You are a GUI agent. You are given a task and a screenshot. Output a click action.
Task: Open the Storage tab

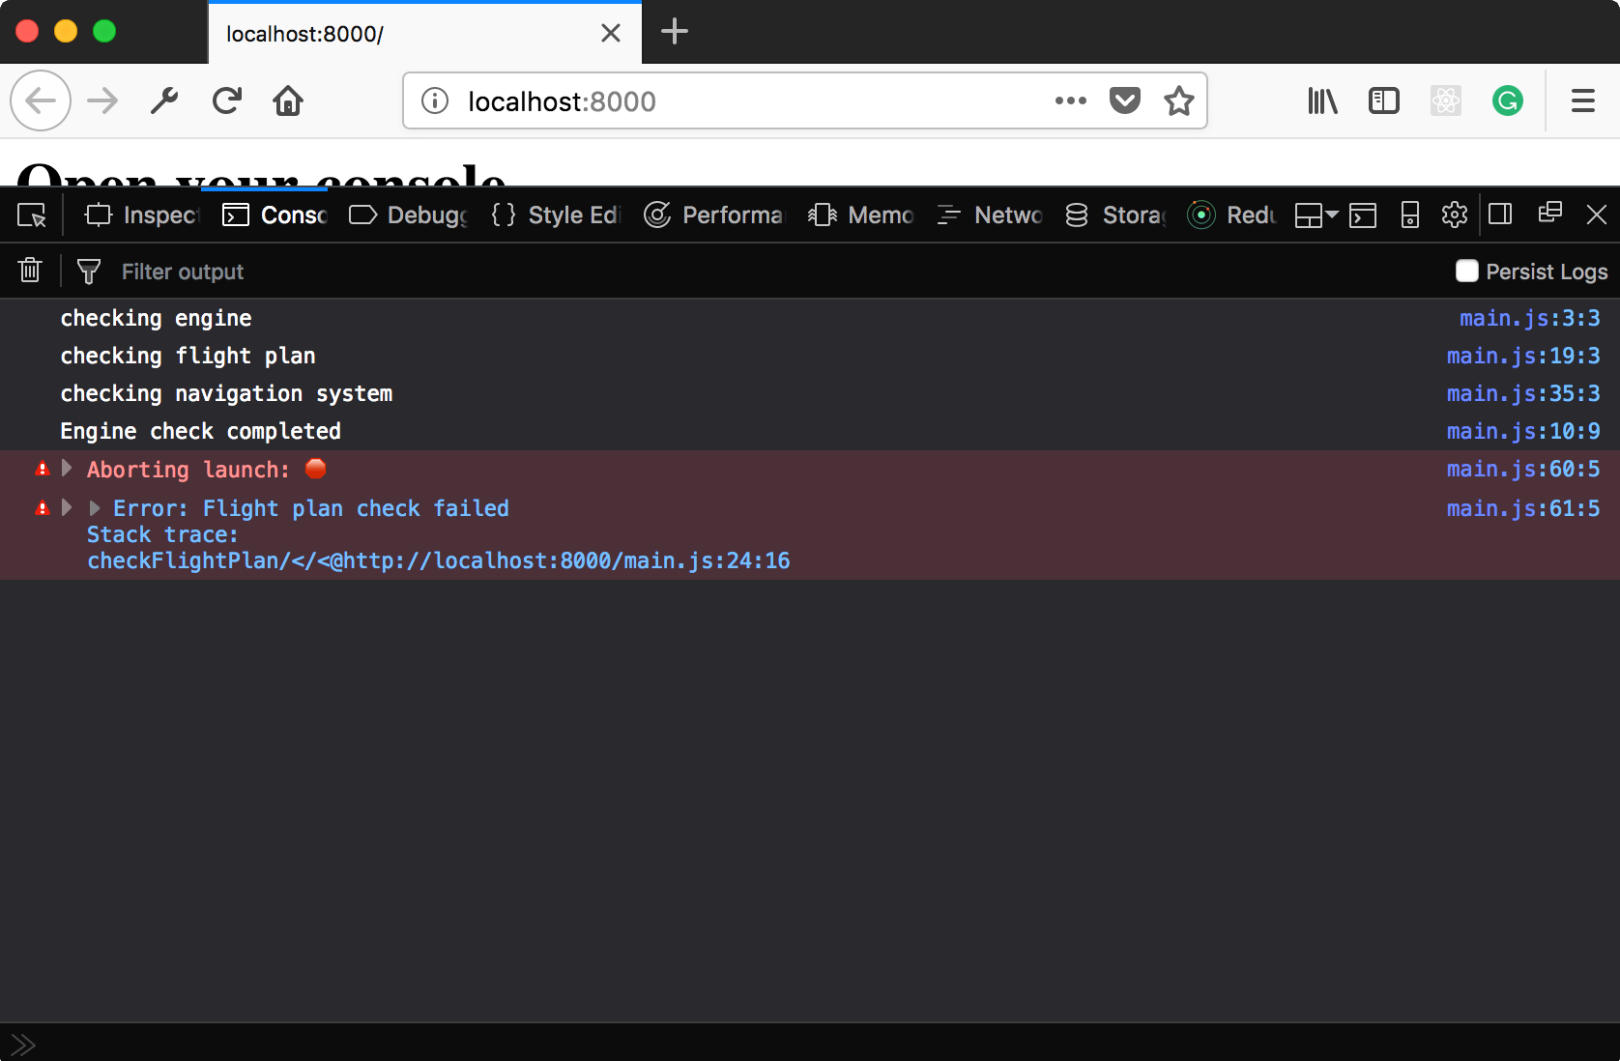click(1115, 215)
